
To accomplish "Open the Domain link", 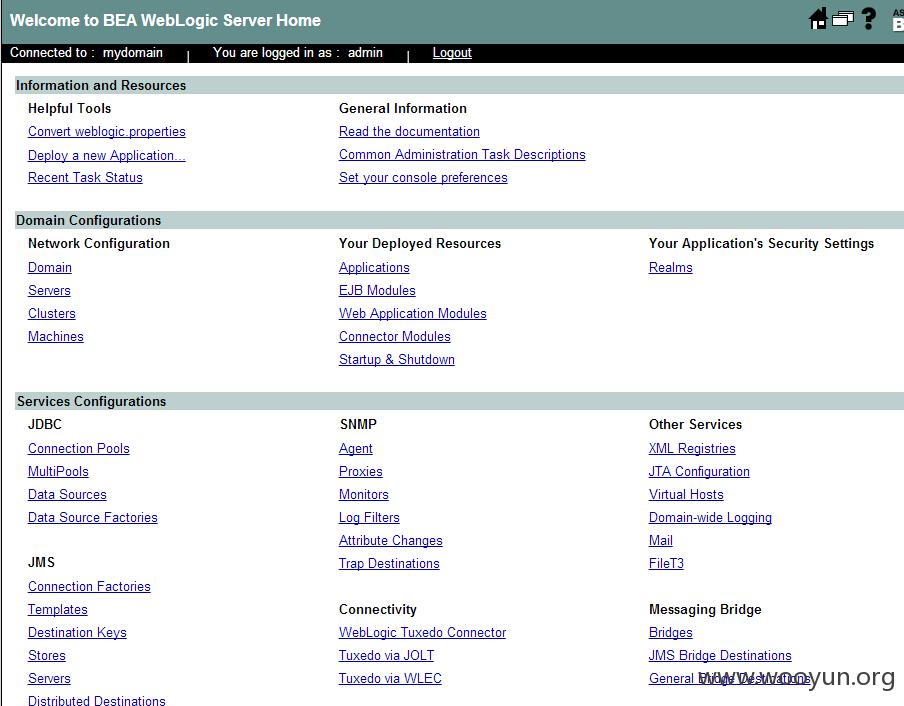I will 50,267.
